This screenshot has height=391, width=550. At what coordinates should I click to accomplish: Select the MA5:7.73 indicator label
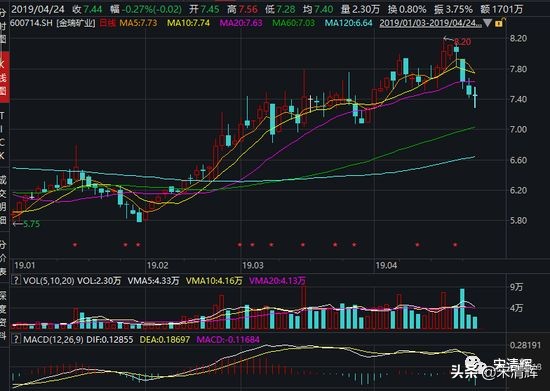click(x=138, y=23)
